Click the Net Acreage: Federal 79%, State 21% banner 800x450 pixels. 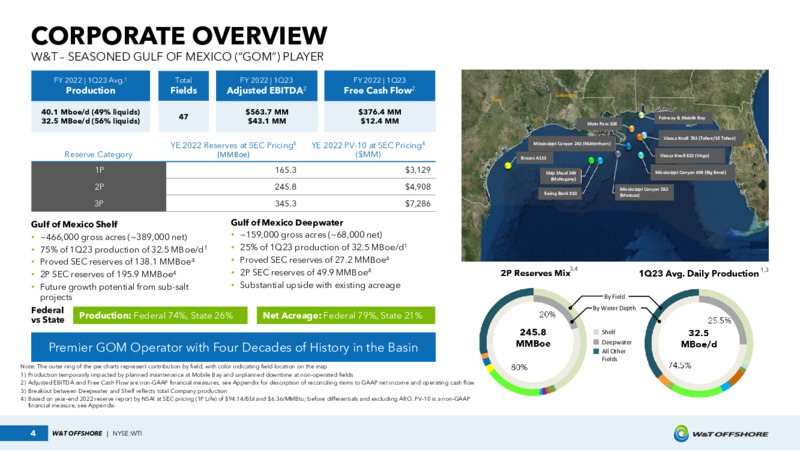click(x=346, y=315)
